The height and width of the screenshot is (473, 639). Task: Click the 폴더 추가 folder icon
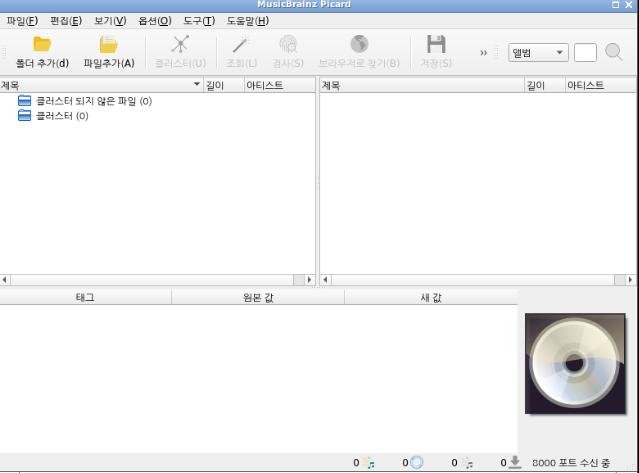coord(41,44)
